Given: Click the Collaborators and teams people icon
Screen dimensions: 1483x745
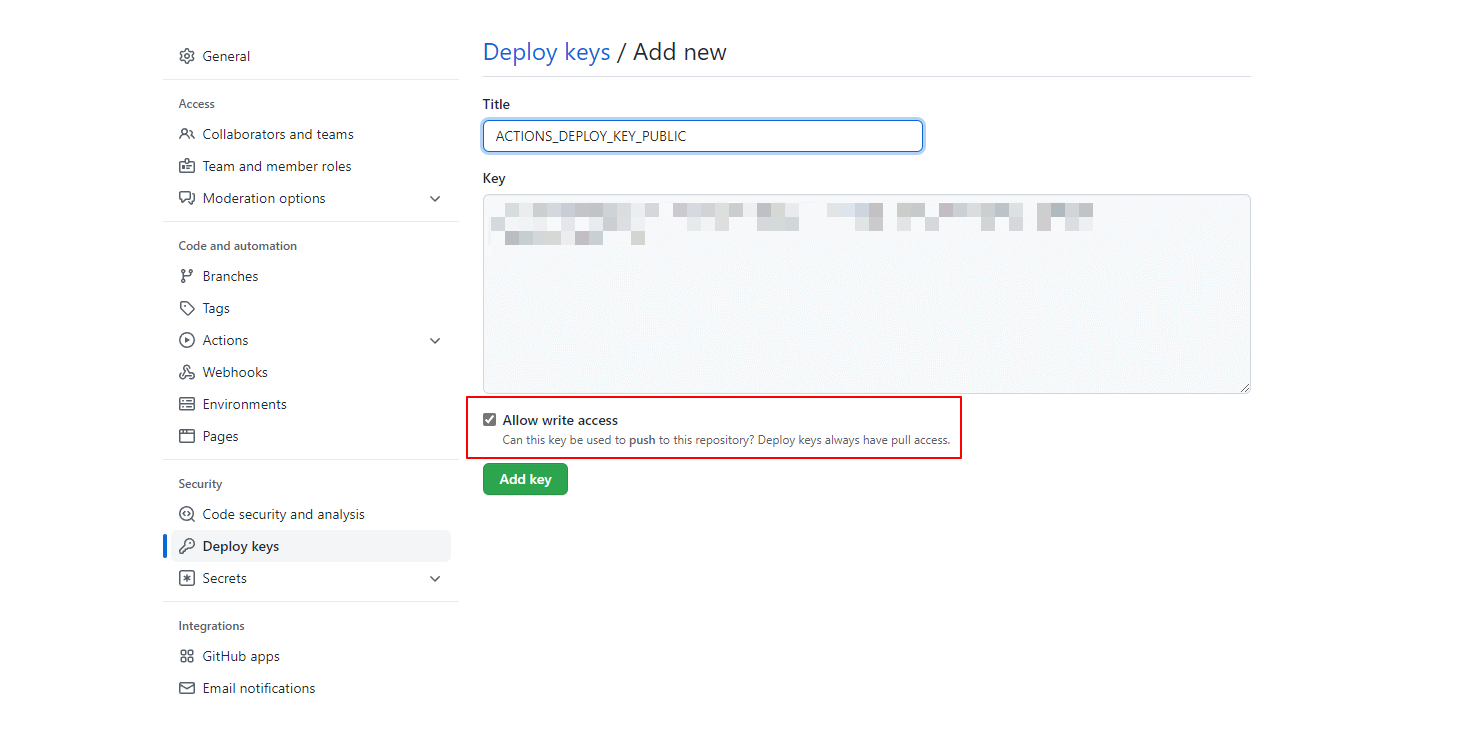Looking at the screenshot, I should coord(187,134).
